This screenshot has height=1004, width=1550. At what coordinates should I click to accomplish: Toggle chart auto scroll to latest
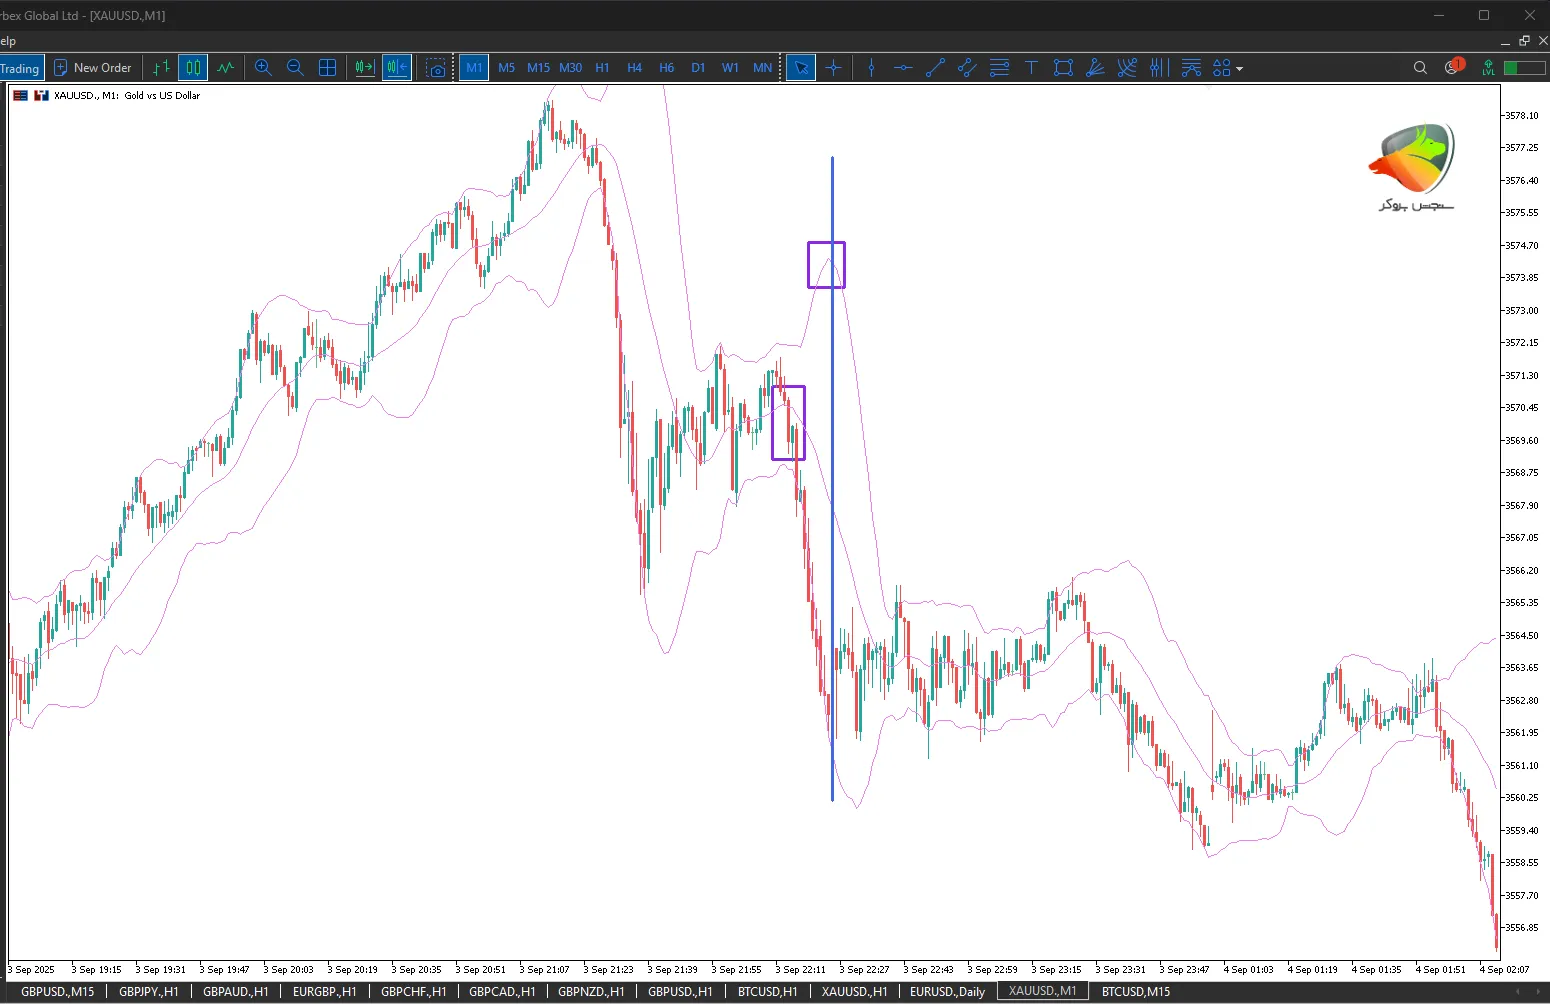(364, 68)
